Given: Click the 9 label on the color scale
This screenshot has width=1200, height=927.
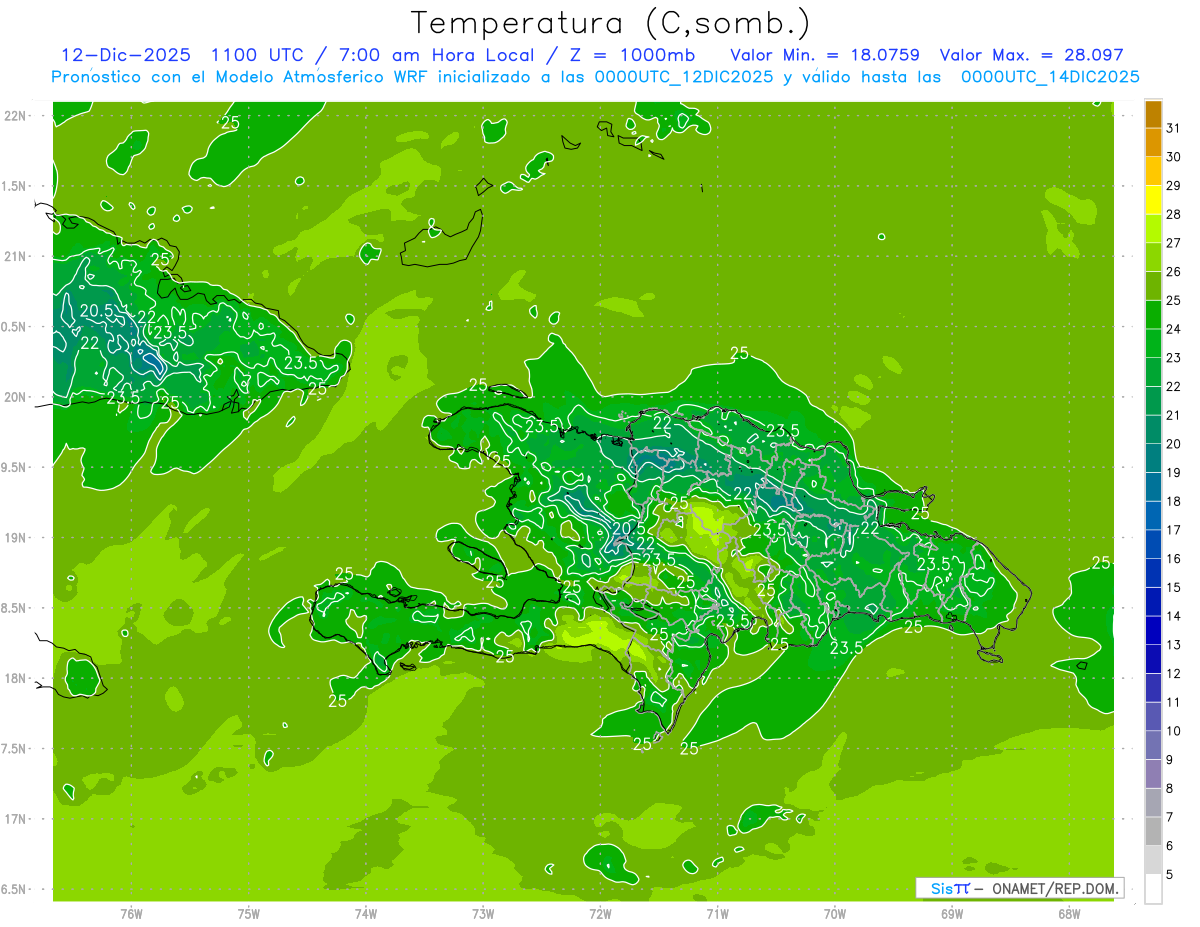Looking at the screenshot, I should coord(1170,760).
